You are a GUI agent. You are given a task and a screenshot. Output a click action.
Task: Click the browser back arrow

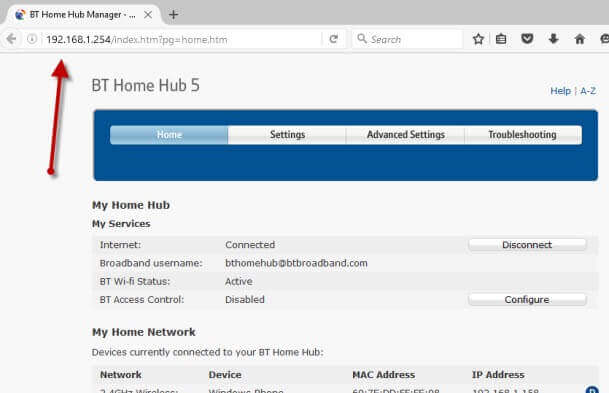point(11,39)
